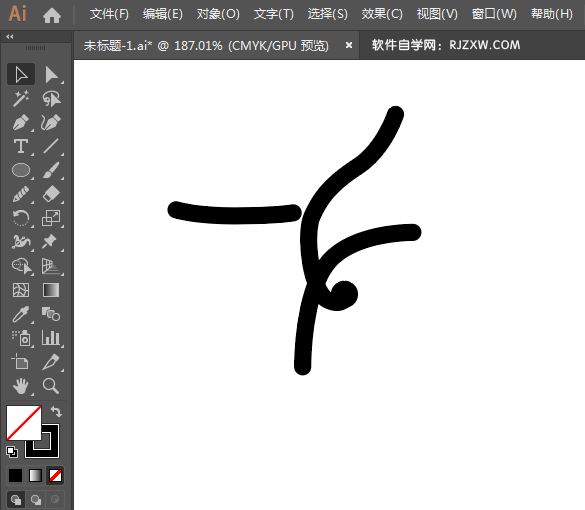Image resolution: width=585 pixels, height=510 pixels.
Task: Activate the Hand tool
Action: 21,386
